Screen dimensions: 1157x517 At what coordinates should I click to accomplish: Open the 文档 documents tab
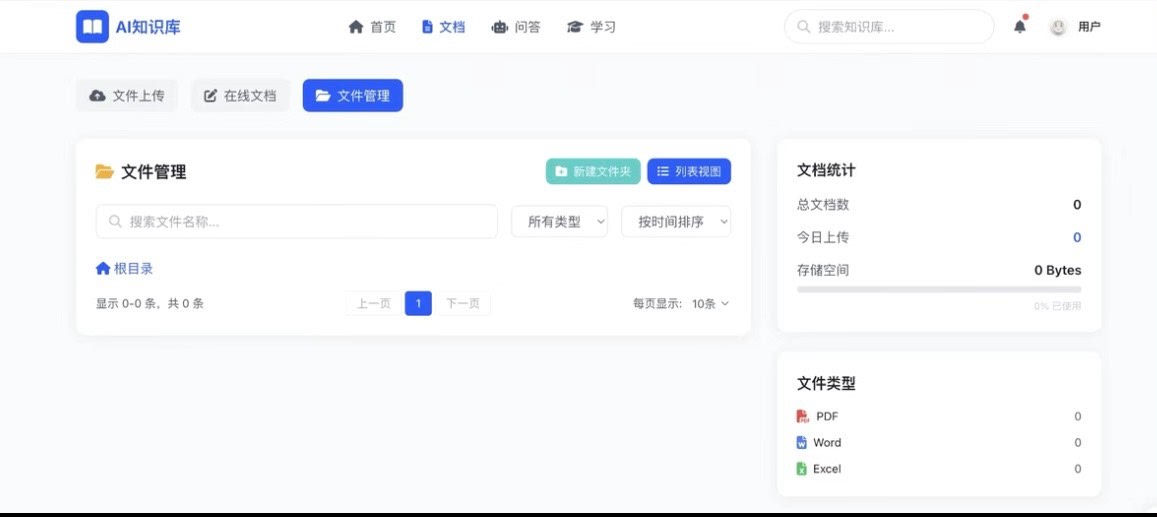(443, 27)
